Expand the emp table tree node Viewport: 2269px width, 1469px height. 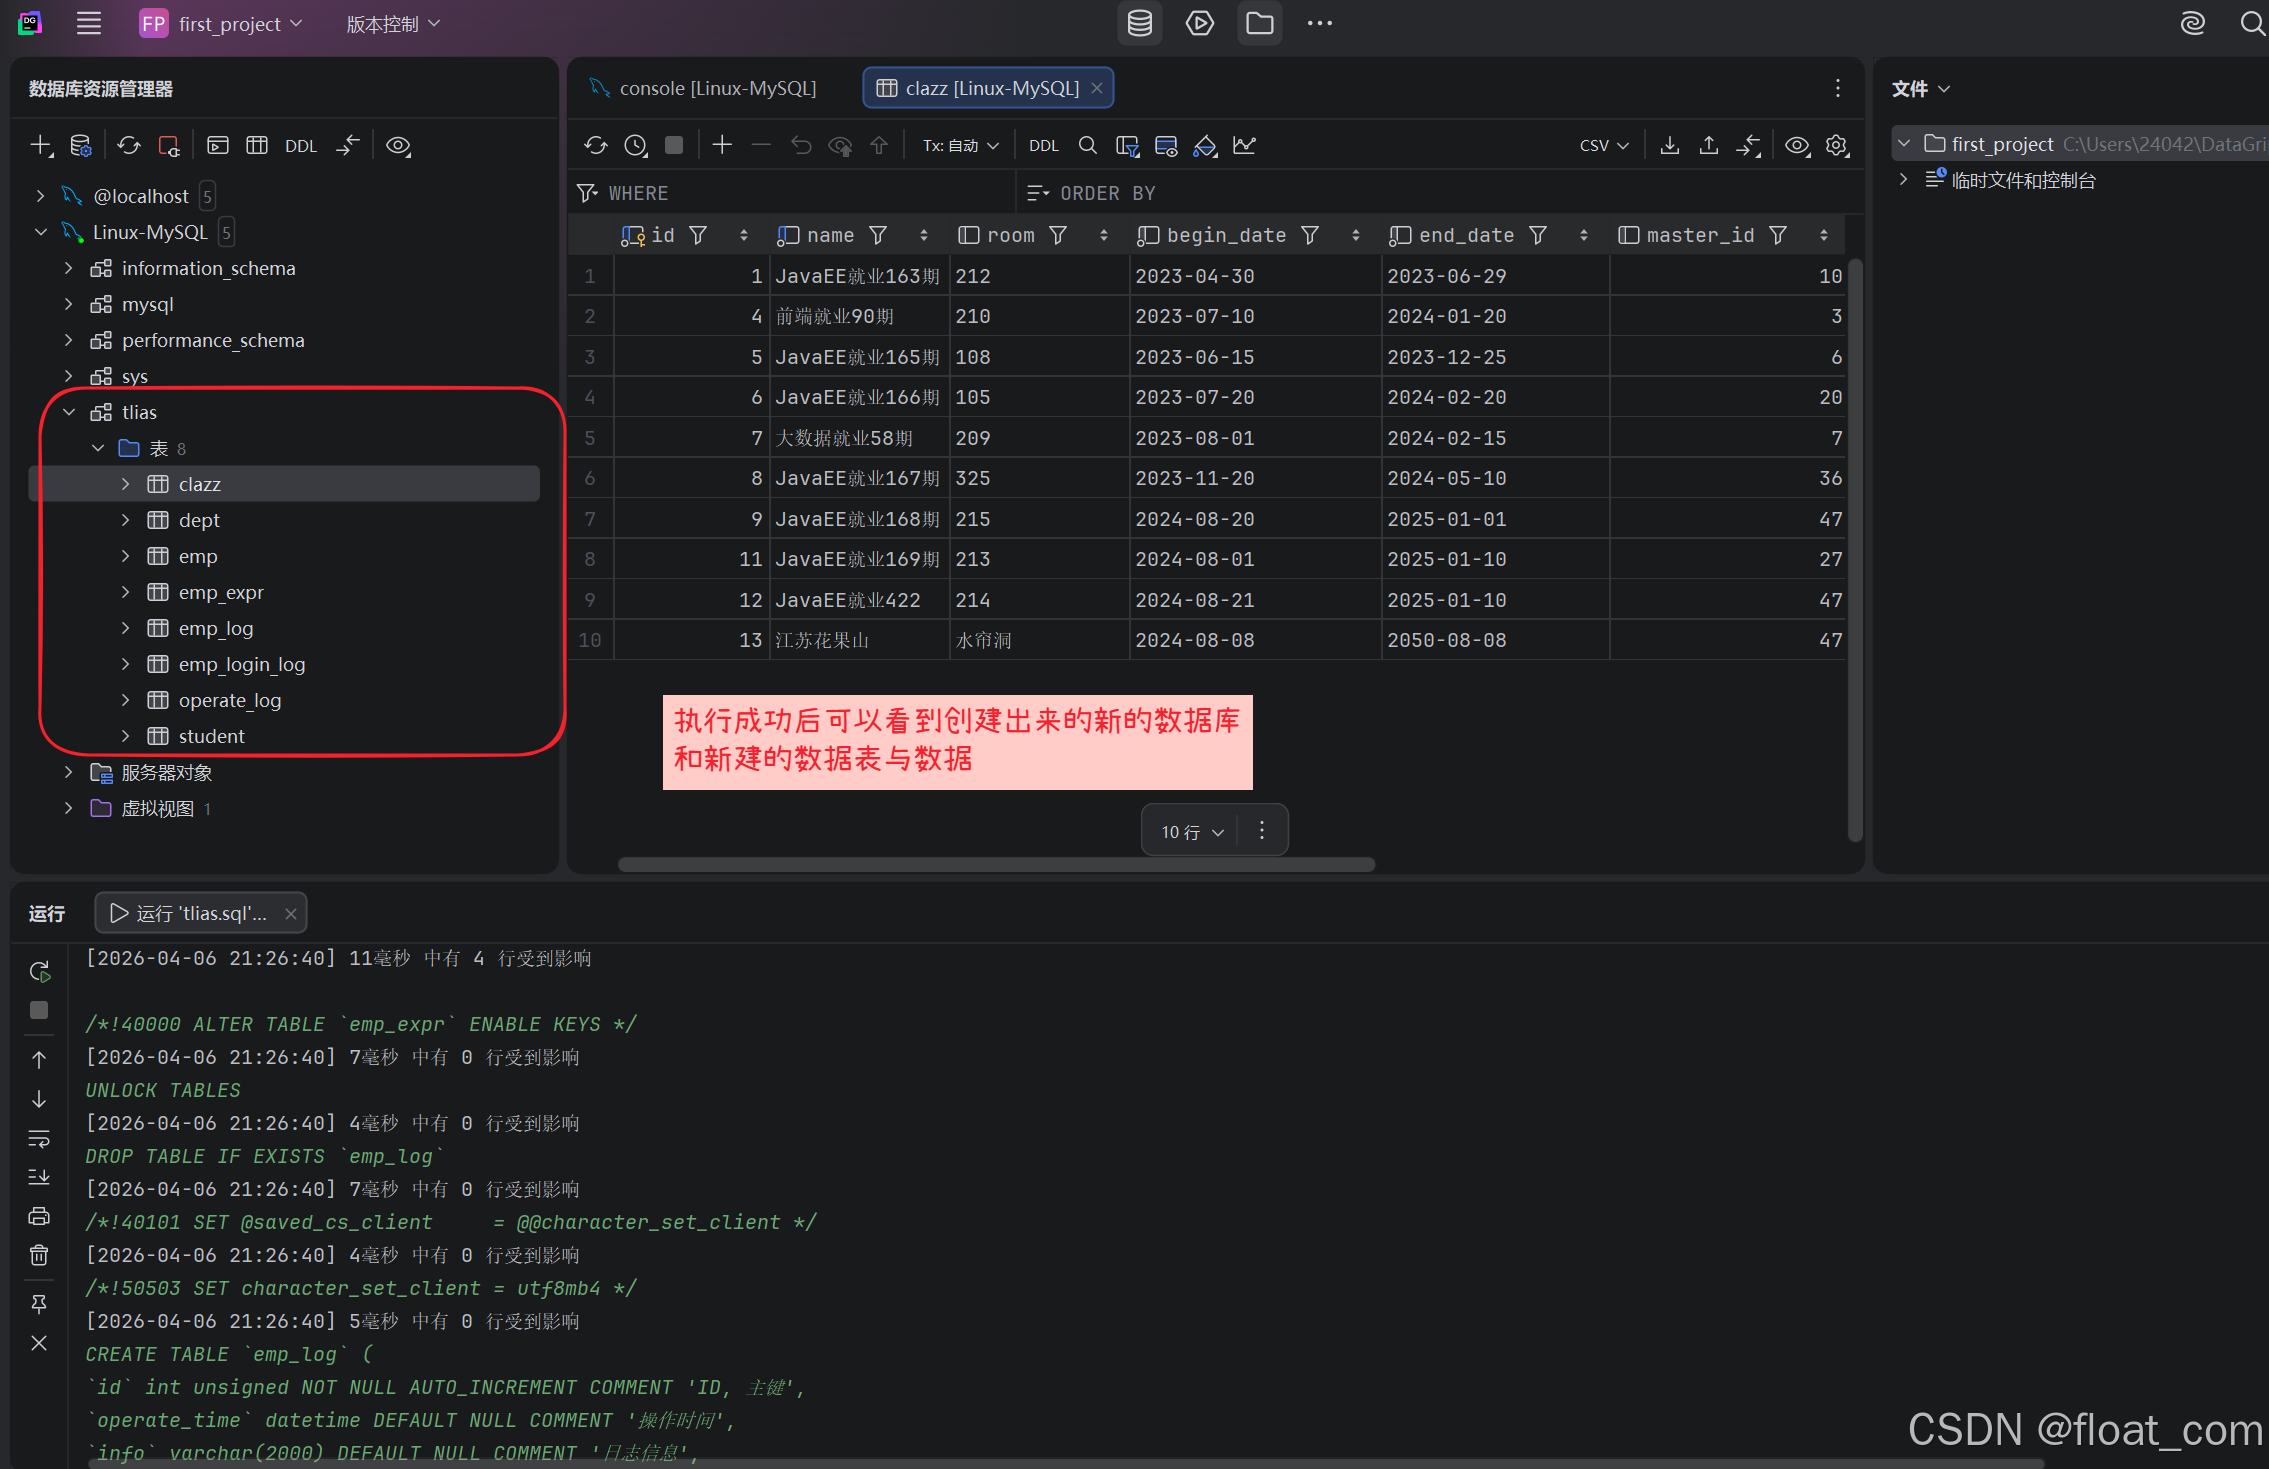[x=125, y=556]
